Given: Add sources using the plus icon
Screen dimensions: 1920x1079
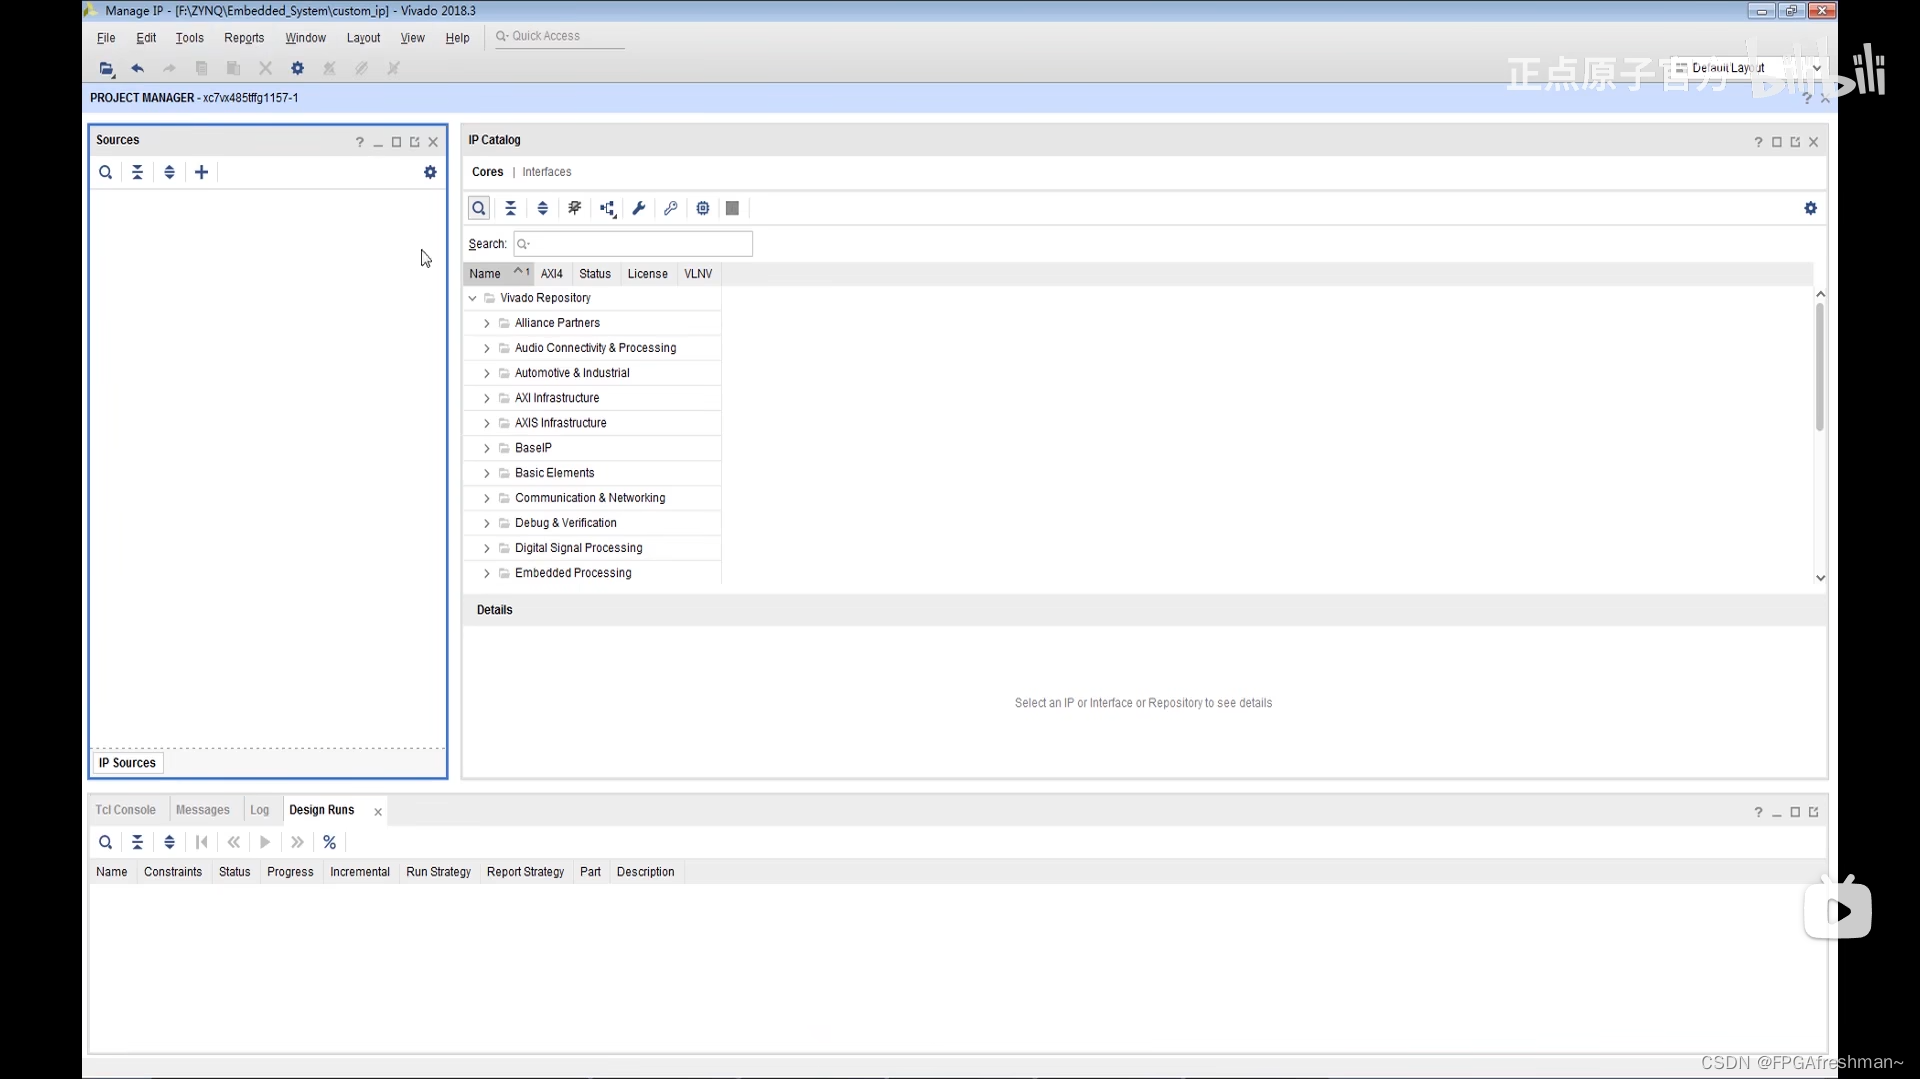Looking at the screenshot, I should pyautogui.click(x=201, y=172).
